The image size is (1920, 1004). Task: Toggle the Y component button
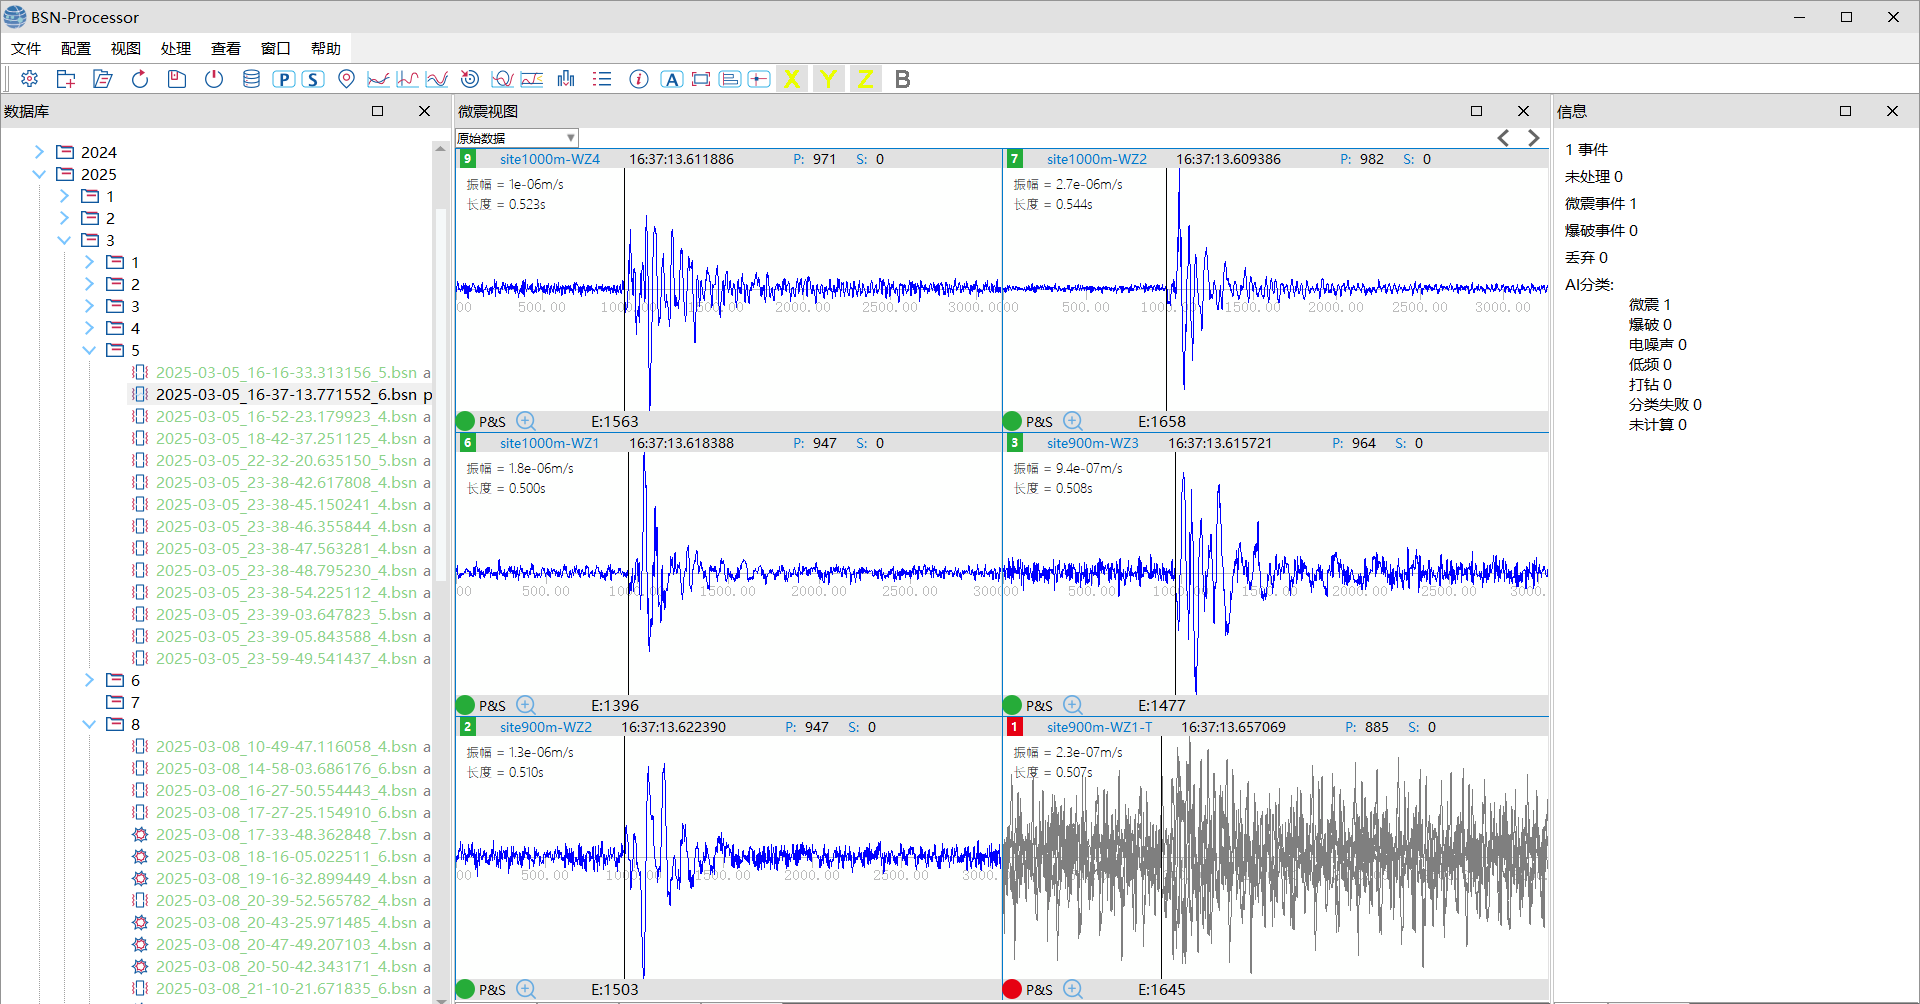(828, 79)
